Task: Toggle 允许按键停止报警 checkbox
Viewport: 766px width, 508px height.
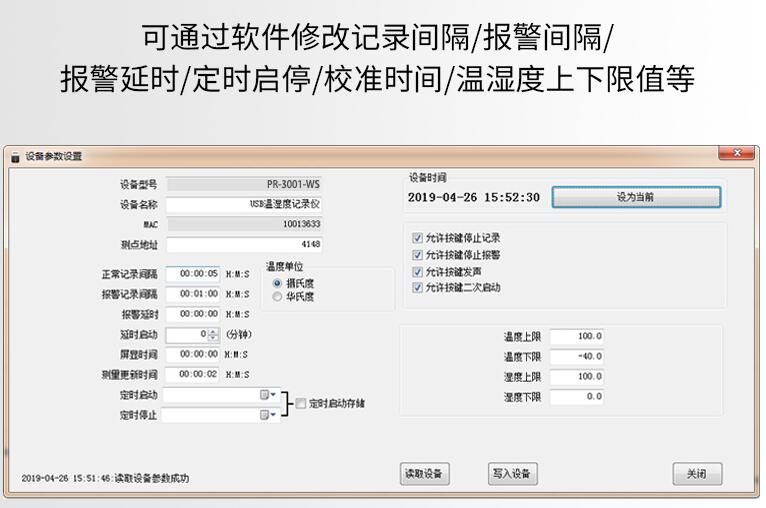Action: coord(418,255)
